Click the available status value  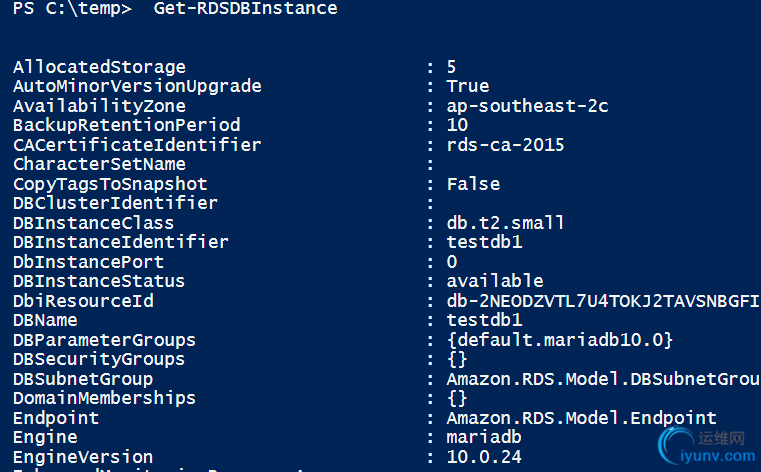495,281
